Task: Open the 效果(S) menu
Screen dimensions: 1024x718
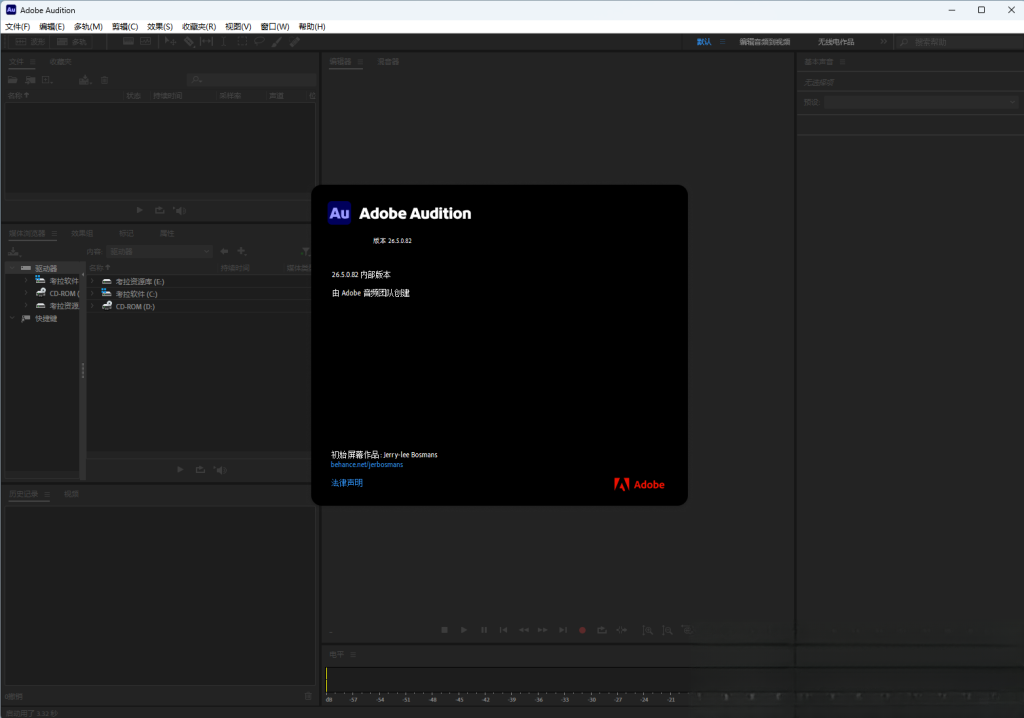Action: coord(160,26)
